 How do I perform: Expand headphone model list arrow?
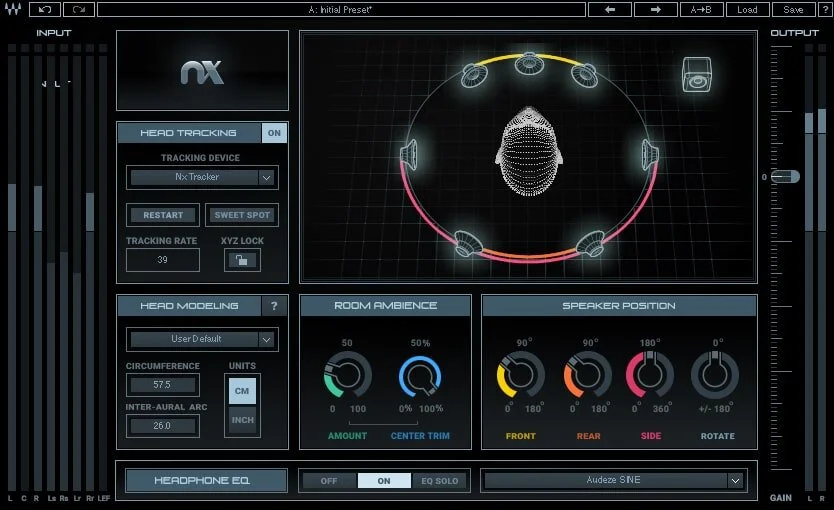point(735,481)
